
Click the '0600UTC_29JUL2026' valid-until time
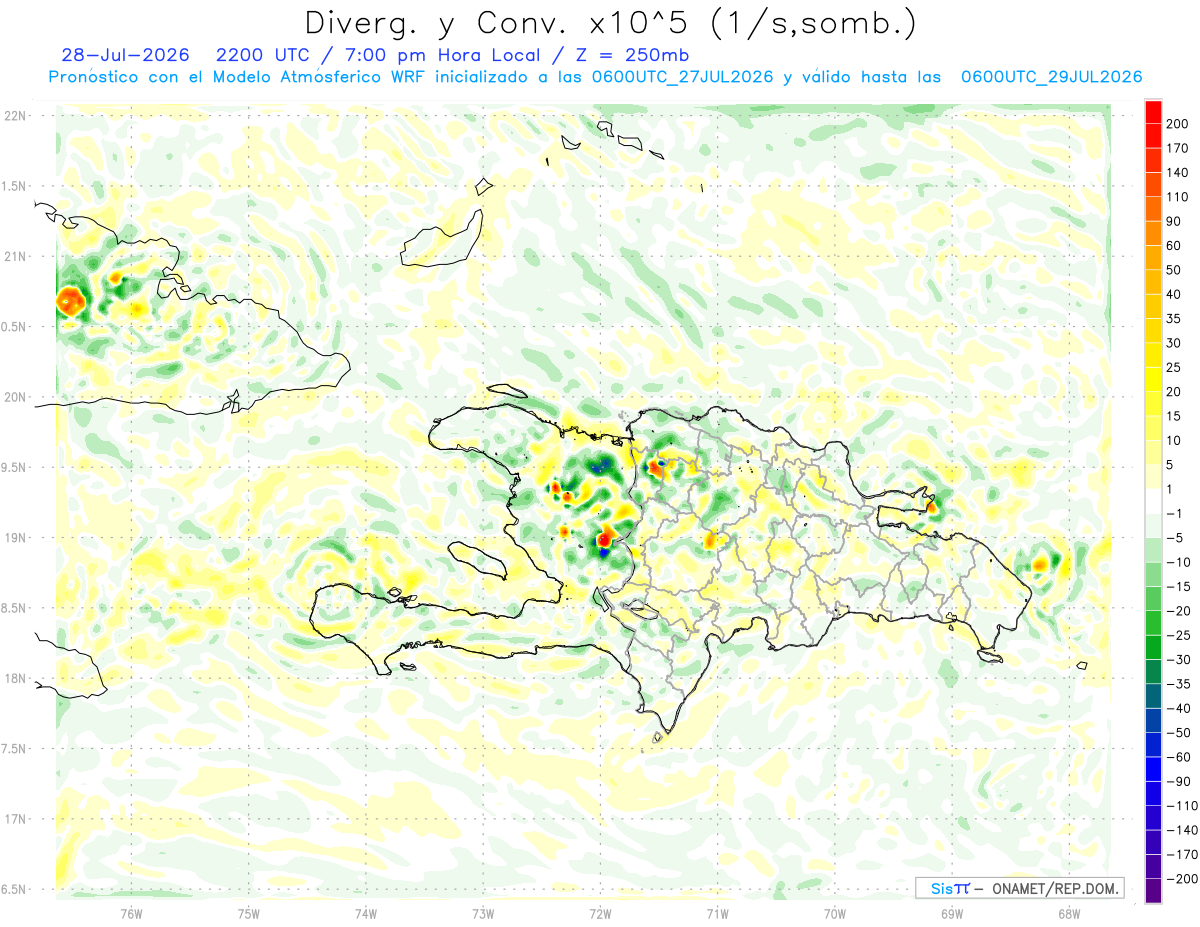point(1051,77)
